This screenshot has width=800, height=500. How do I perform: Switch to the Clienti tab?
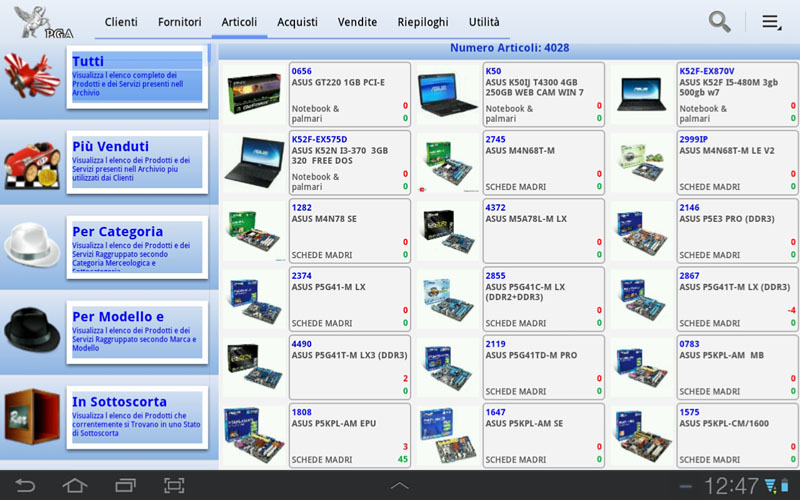[x=121, y=22]
